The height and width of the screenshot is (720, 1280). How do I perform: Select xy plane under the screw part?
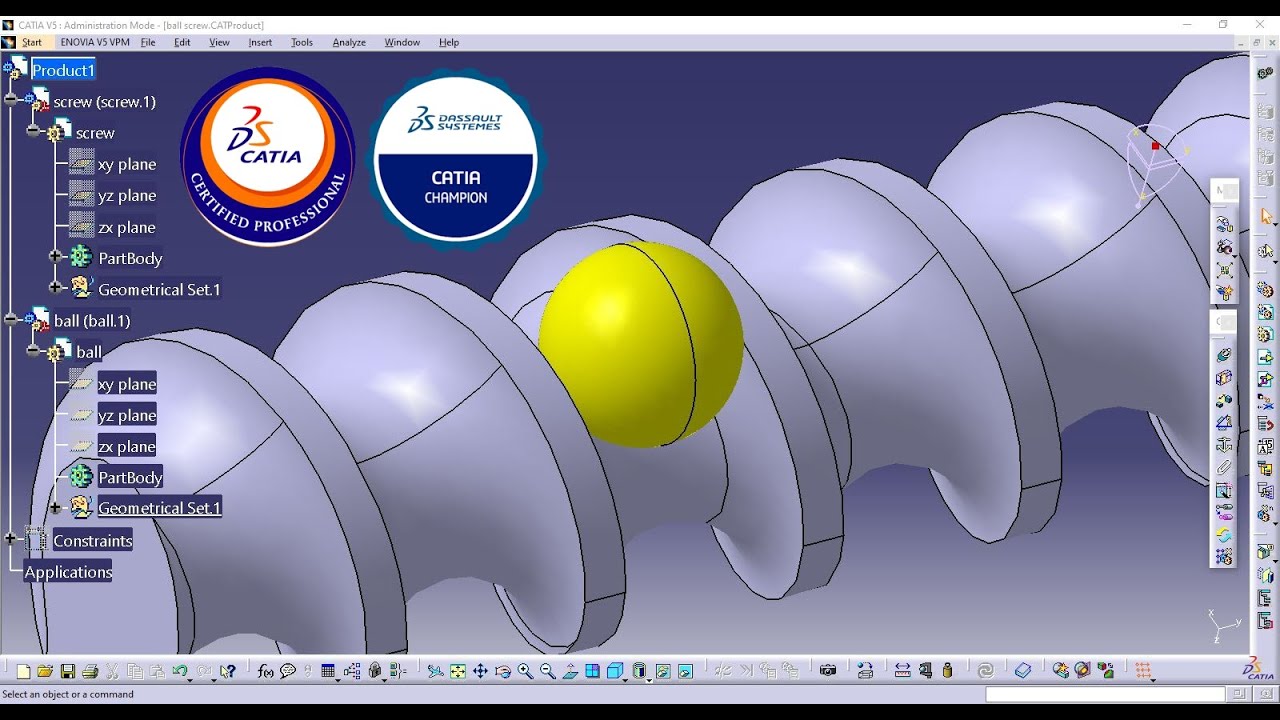(x=127, y=164)
